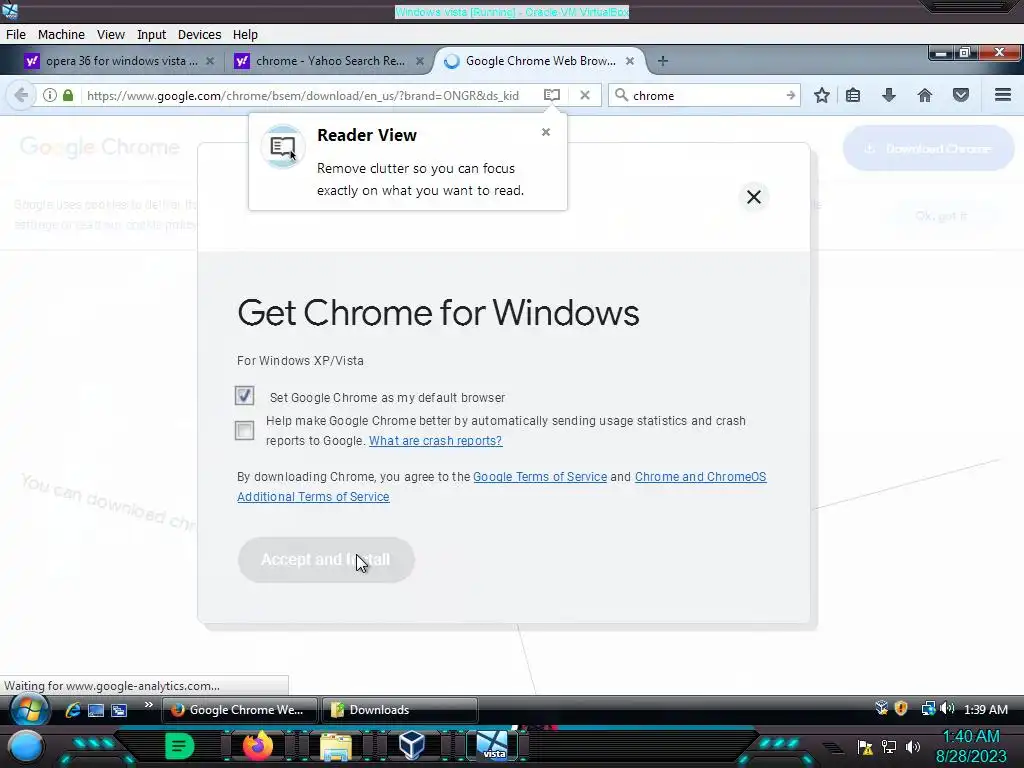The width and height of the screenshot is (1024, 768).
Task: Show site information icon in address bar
Action: tap(50, 95)
